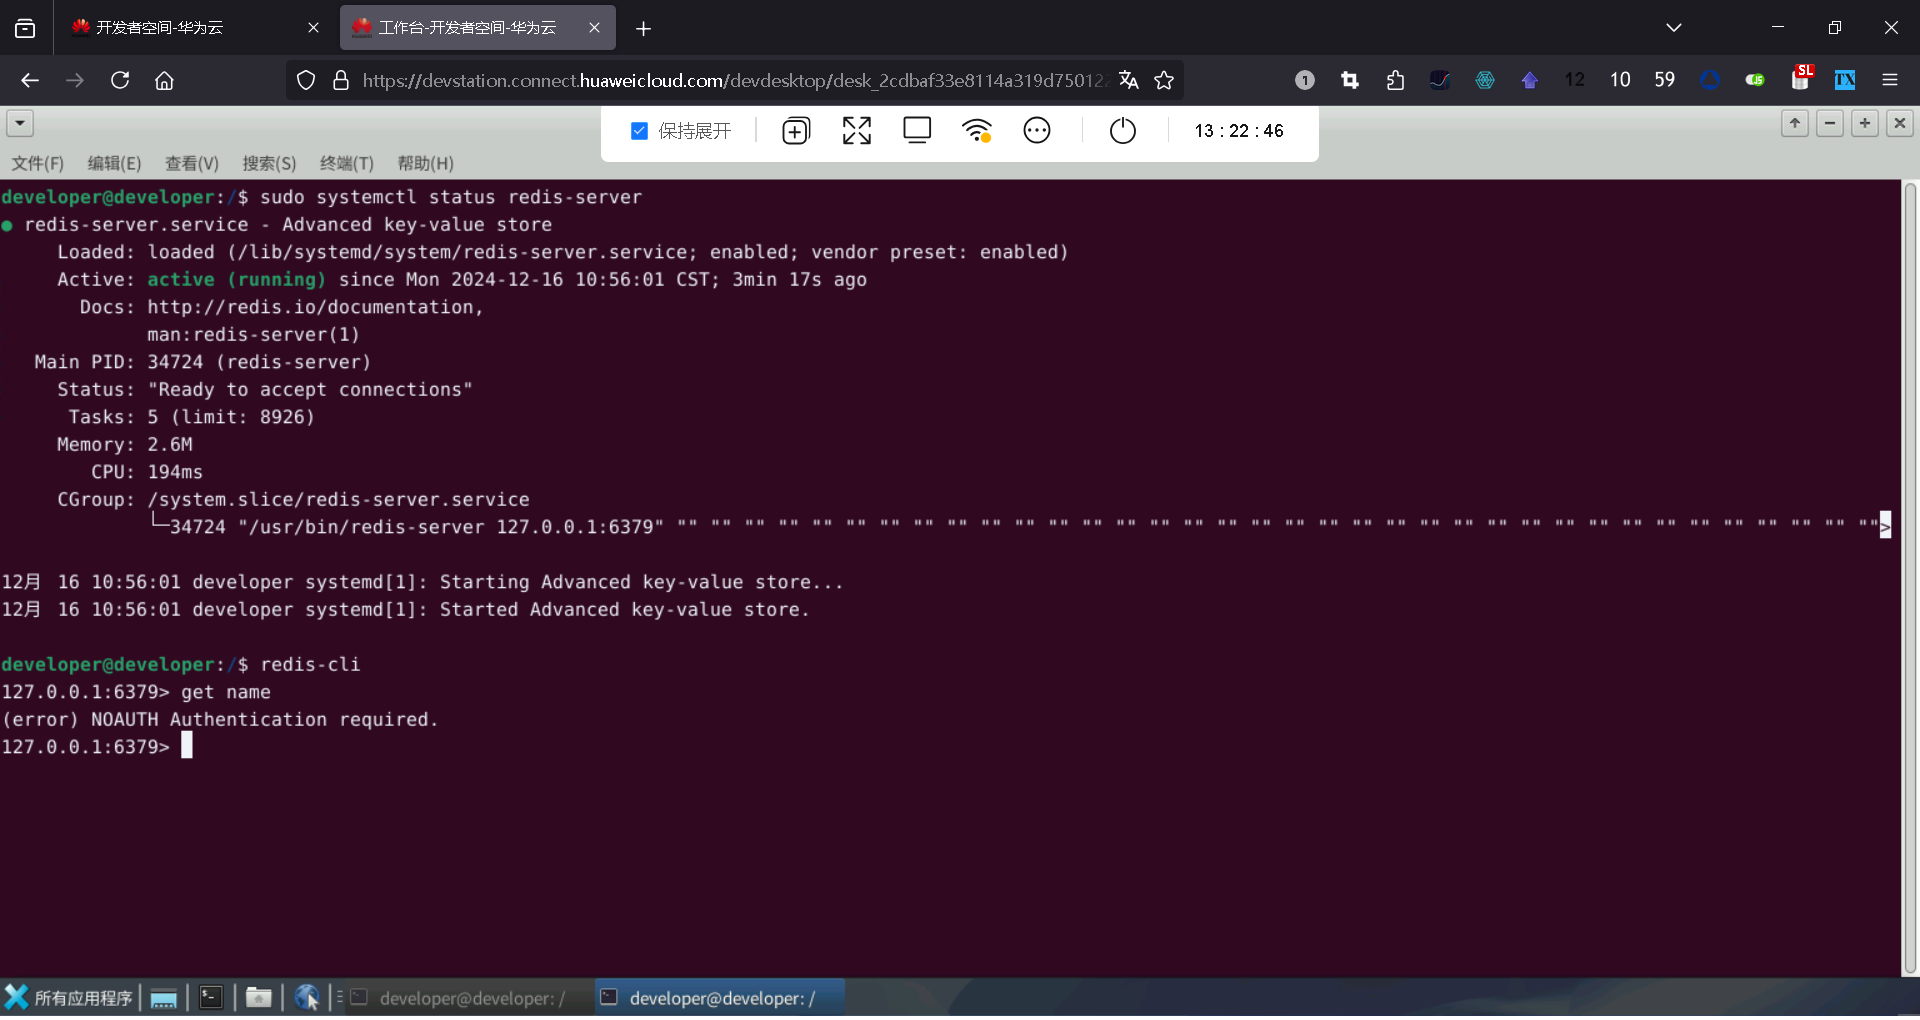
Task: Close the 工作台-开发者空间-华为云 tab
Action: (595, 28)
